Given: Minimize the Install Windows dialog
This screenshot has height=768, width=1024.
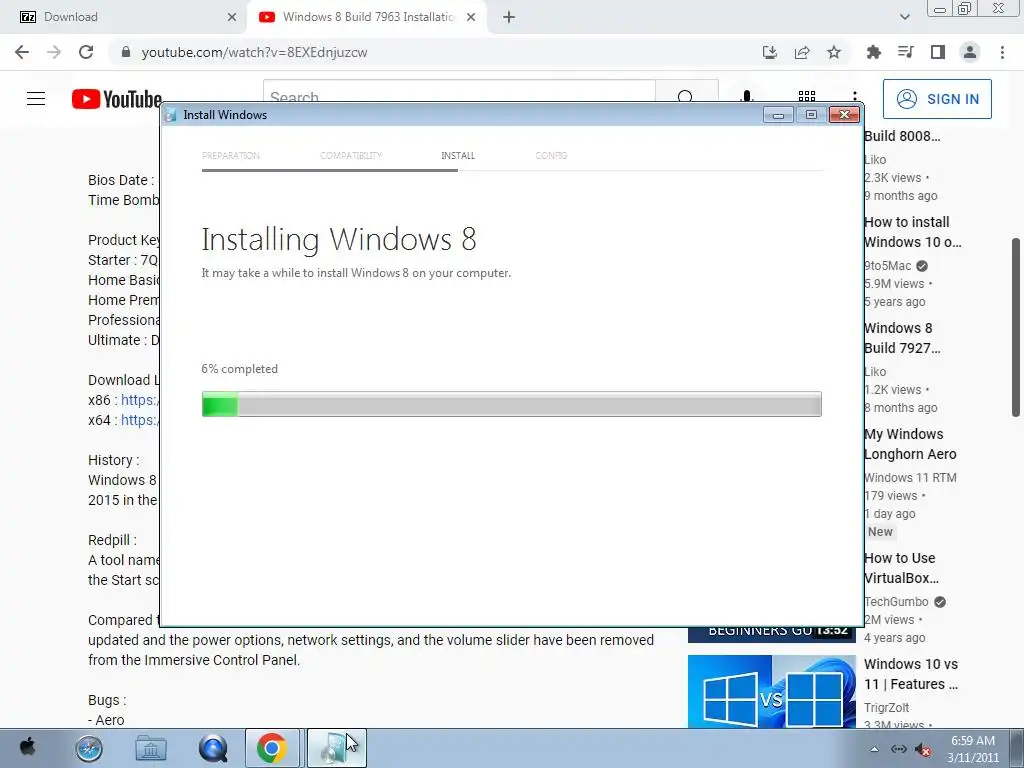Looking at the screenshot, I should 778,115.
